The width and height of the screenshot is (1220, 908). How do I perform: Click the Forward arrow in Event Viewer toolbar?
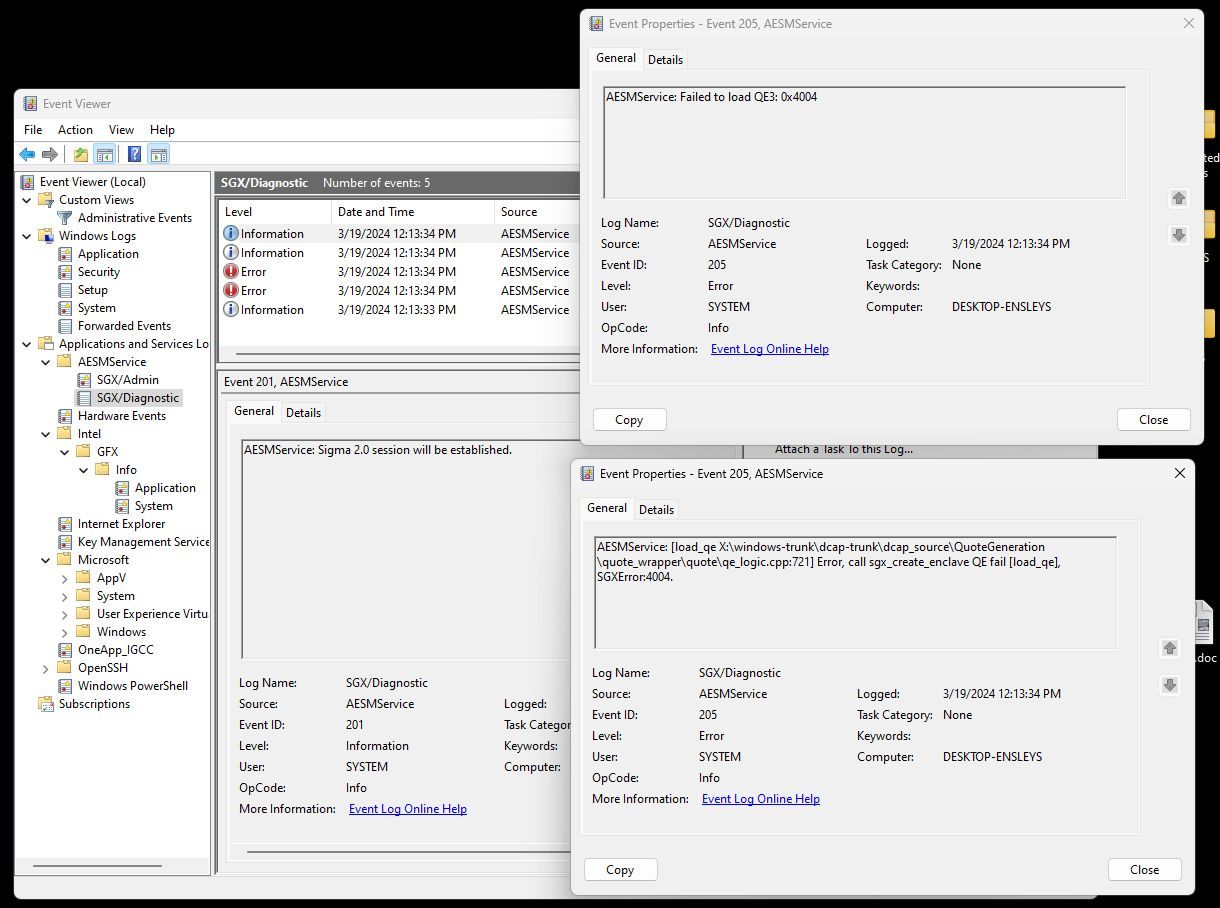(49, 154)
